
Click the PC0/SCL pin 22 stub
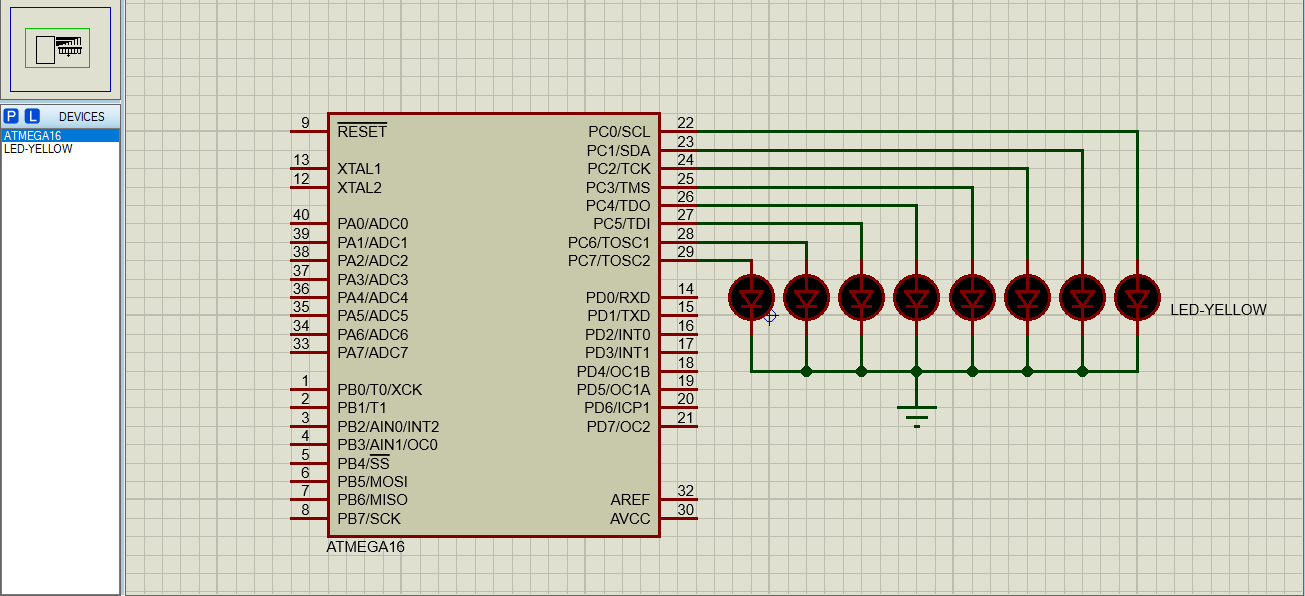click(x=679, y=131)
